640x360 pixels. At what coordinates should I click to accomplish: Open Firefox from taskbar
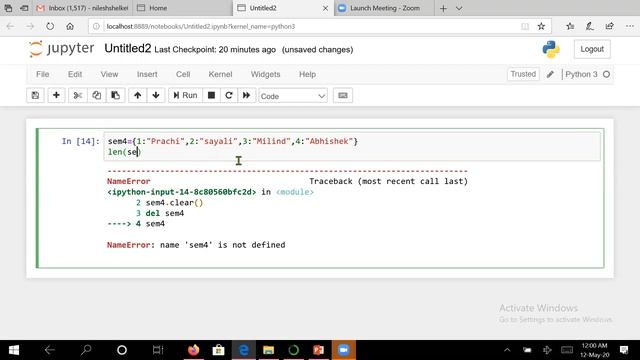tap(193, 350)
